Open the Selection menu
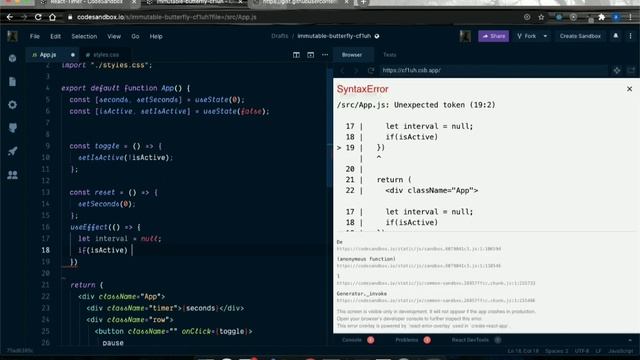Image resolution: width=640 pixels, height=360 pixels. 84,36
